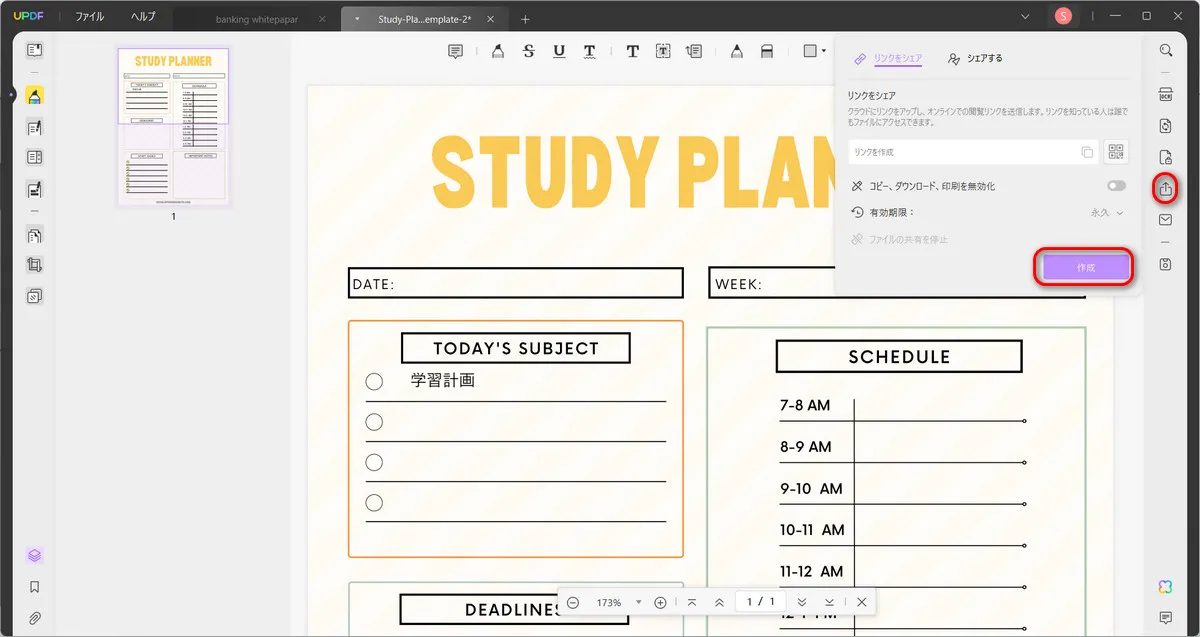Screen dimensions: 1200x637
Task: Click the first checkbox circle beside 学習計画
Action: pyautogui.click(x=374, y=382)
